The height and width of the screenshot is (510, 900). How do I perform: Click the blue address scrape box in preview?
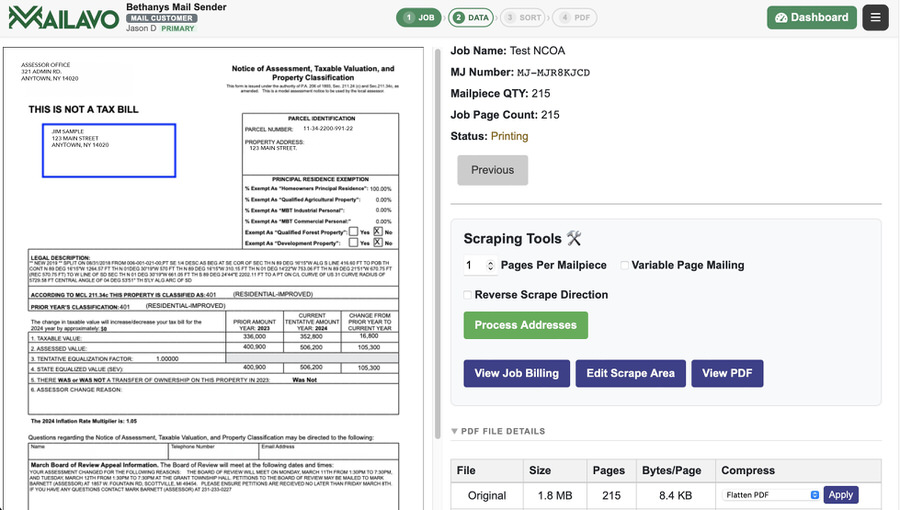click(109, 150)
